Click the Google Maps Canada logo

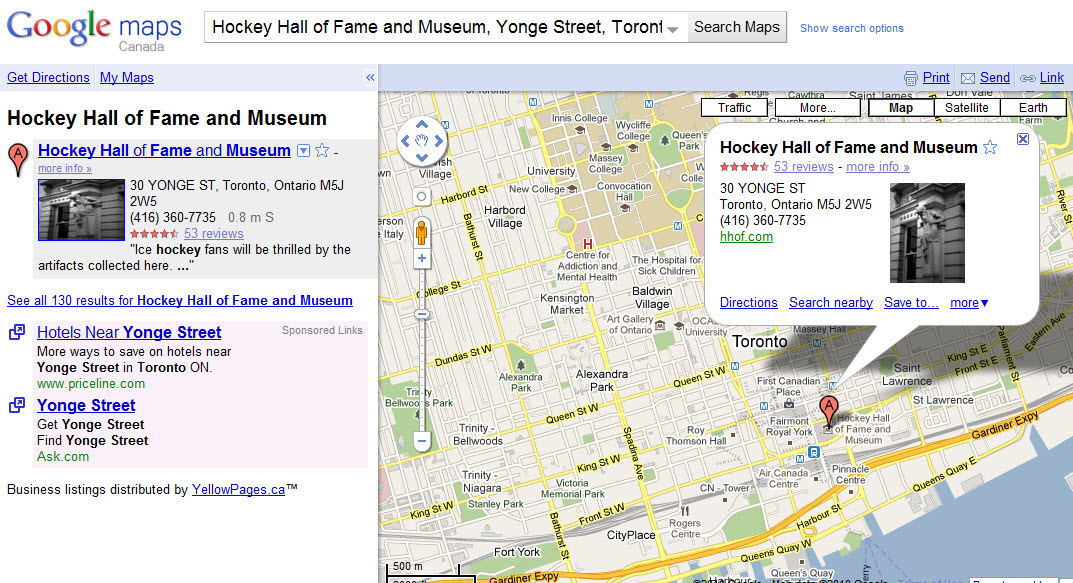pyautogui.click(x=94, y=30)
